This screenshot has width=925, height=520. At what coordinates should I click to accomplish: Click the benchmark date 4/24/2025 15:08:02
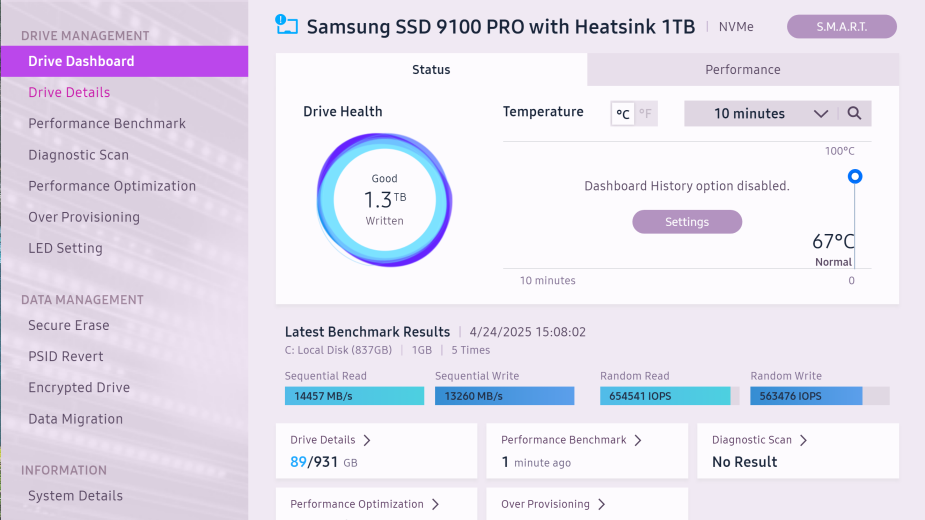click(527, 332)
